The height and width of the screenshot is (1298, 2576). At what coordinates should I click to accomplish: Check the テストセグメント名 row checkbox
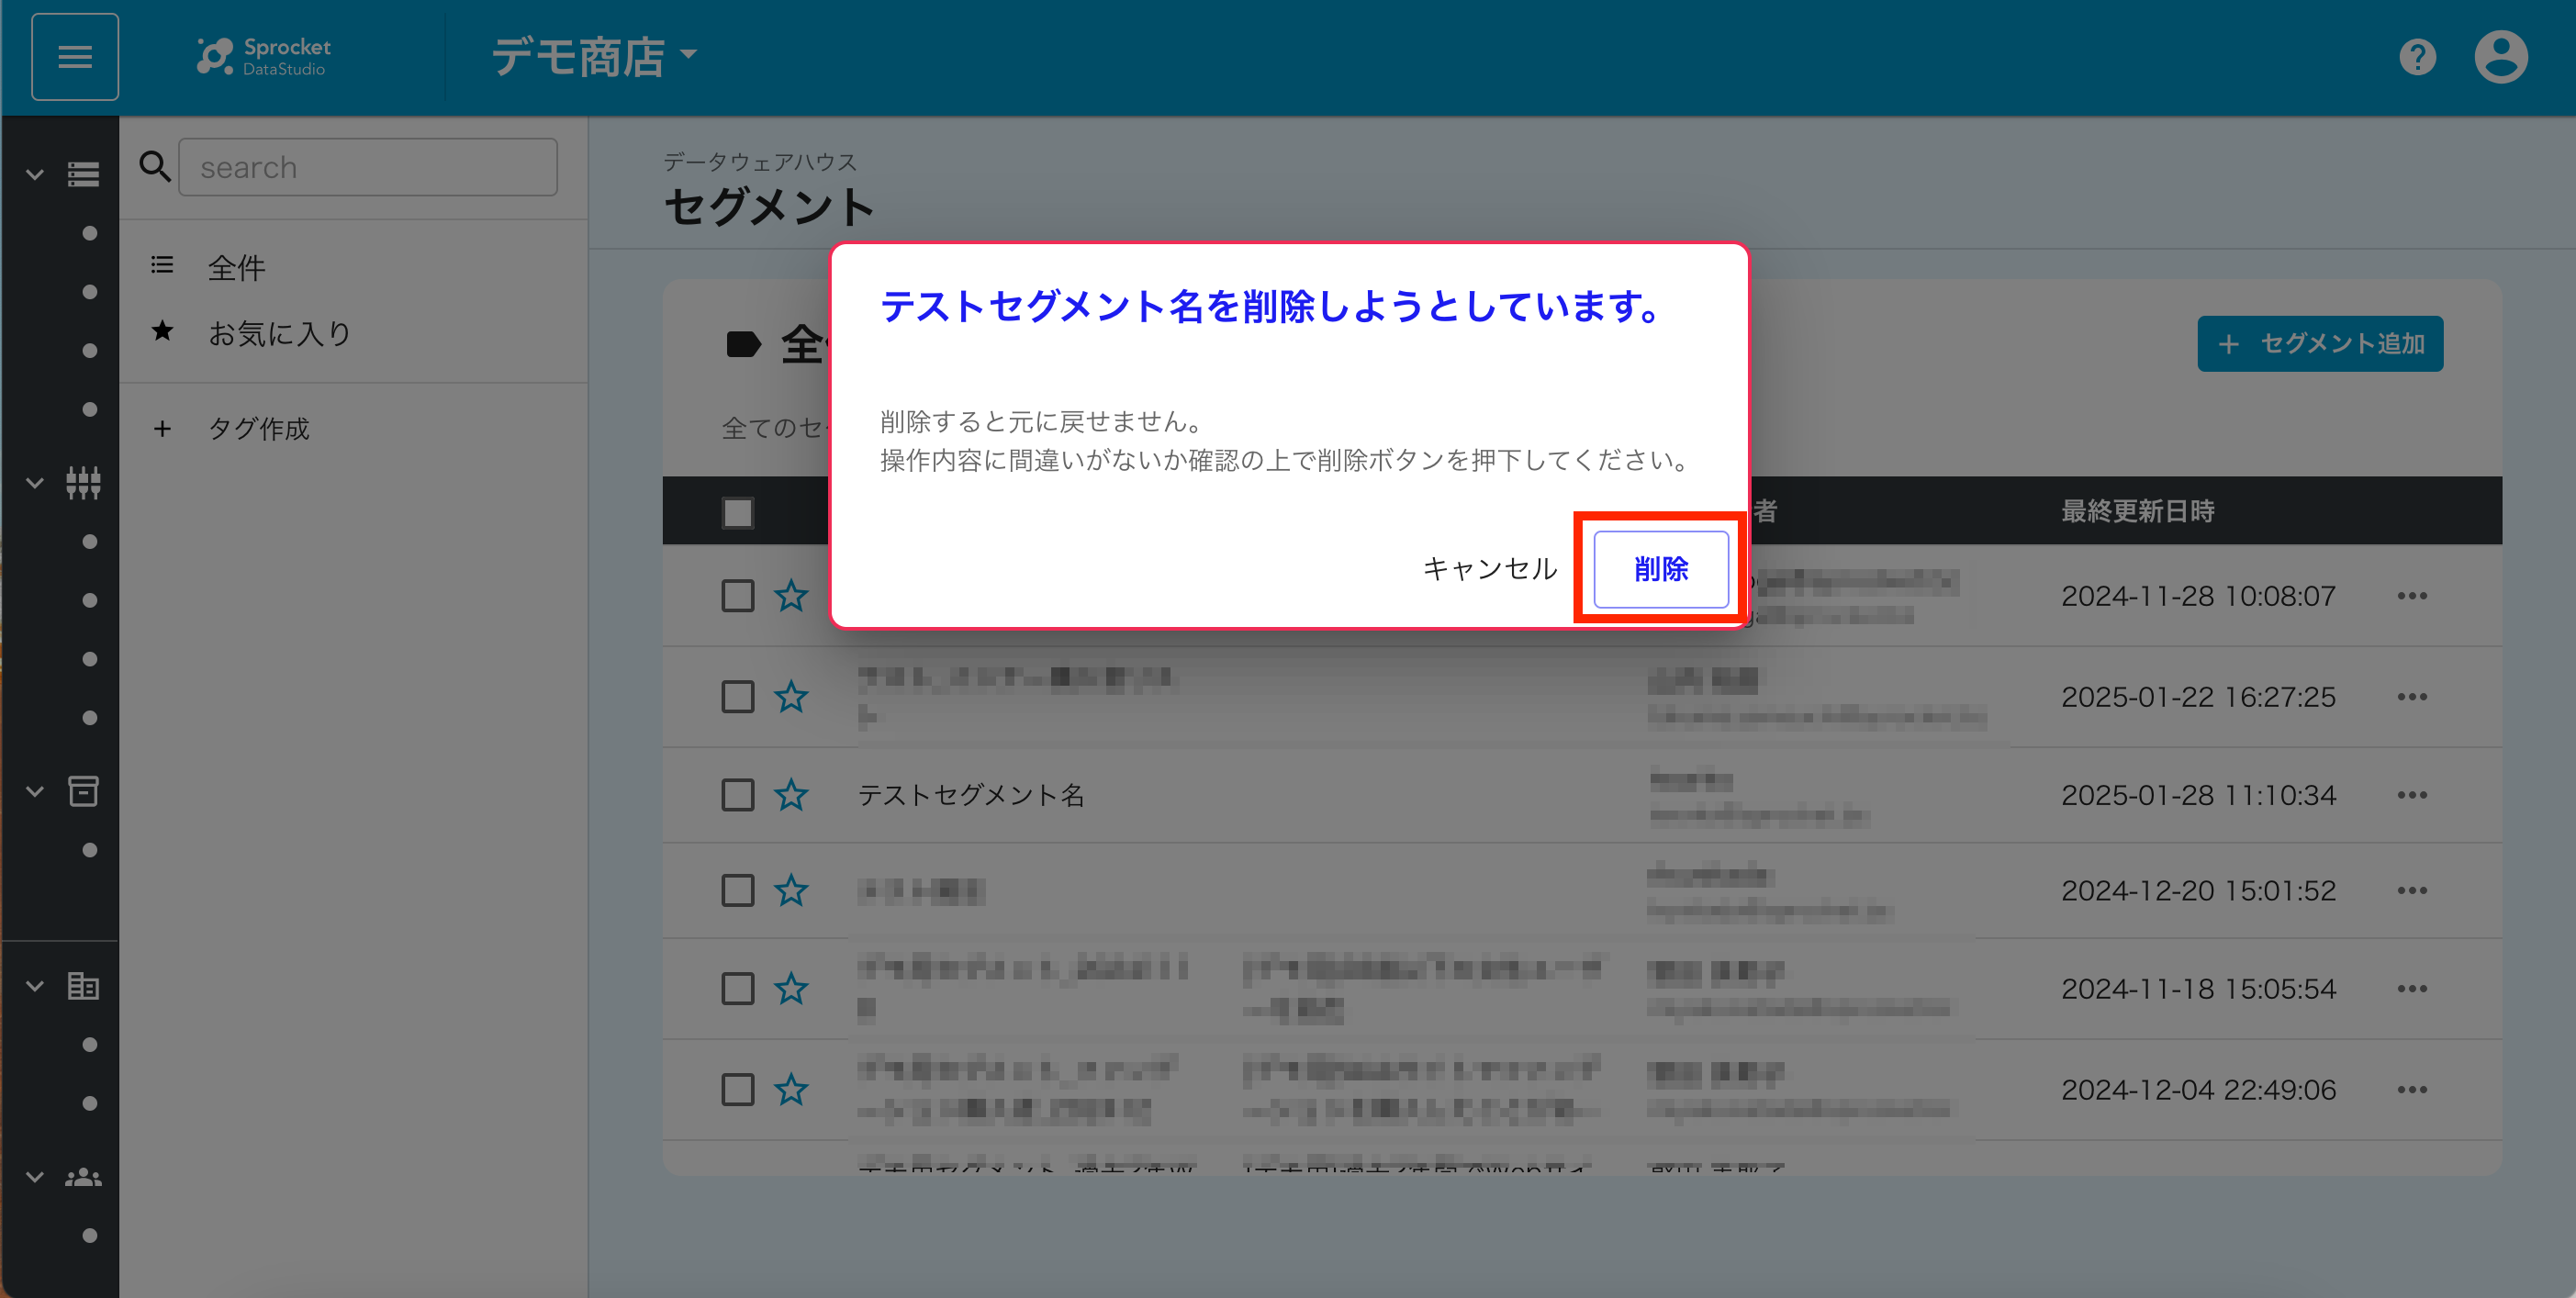tap(738, 795)
